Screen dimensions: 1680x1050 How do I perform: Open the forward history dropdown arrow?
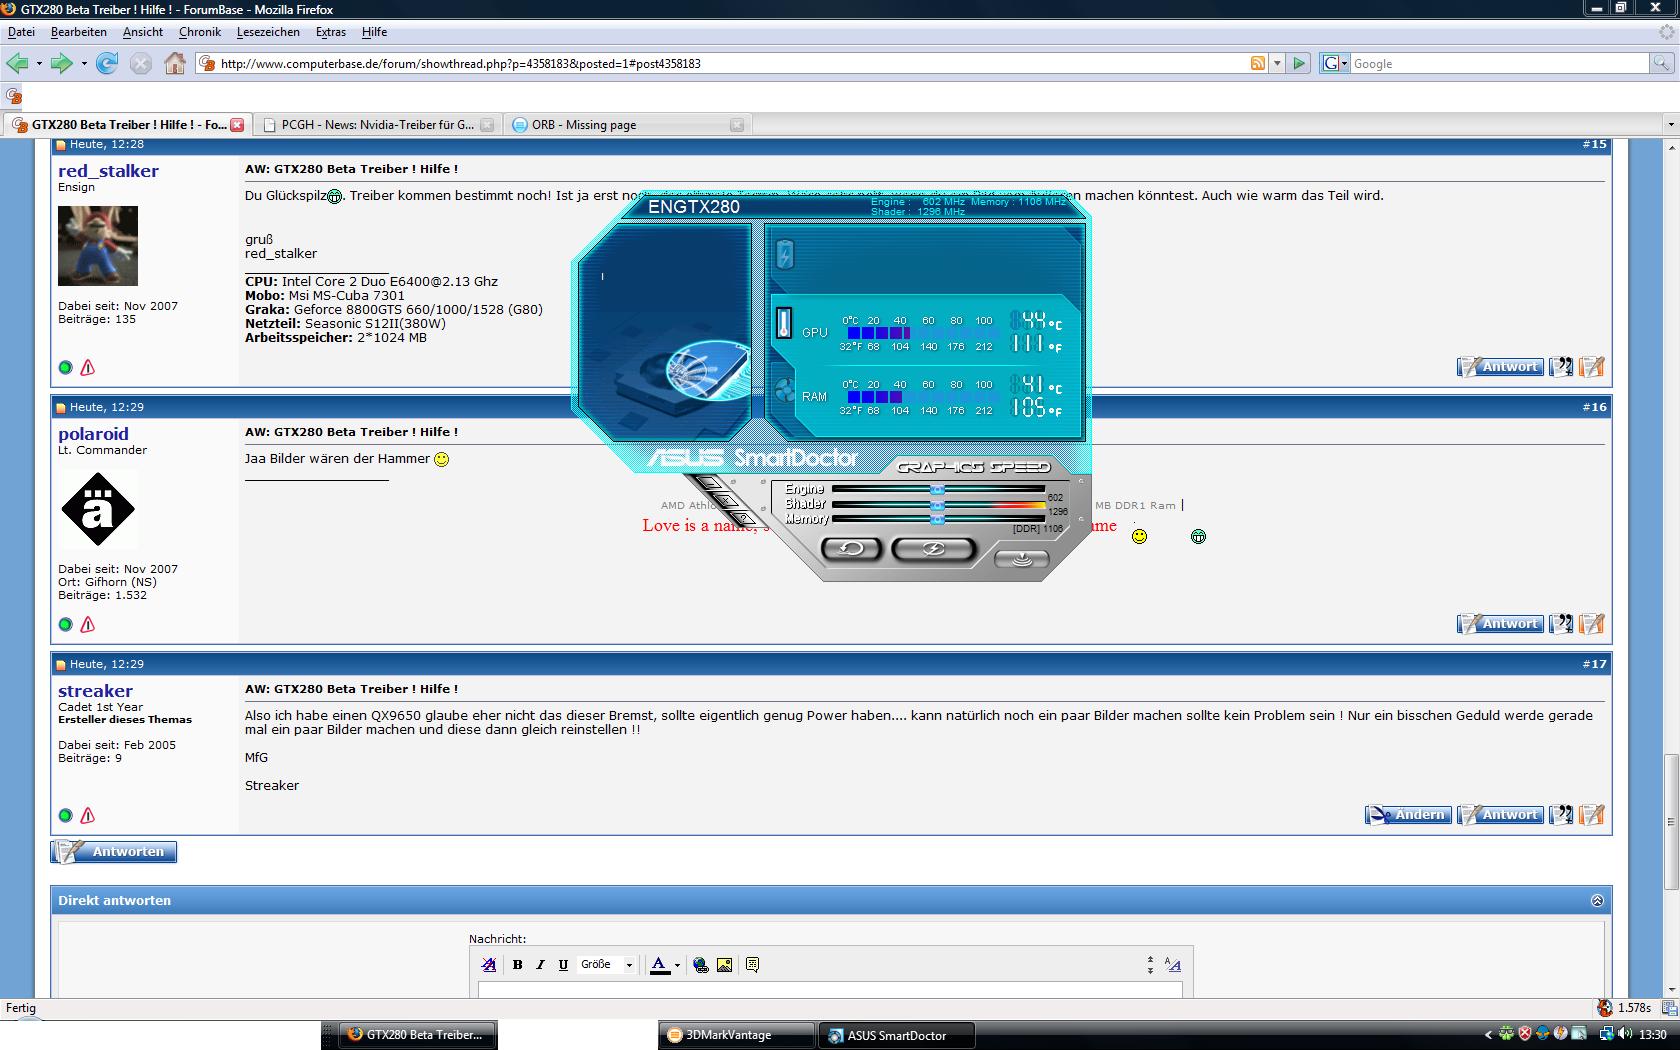click(84, 64)
